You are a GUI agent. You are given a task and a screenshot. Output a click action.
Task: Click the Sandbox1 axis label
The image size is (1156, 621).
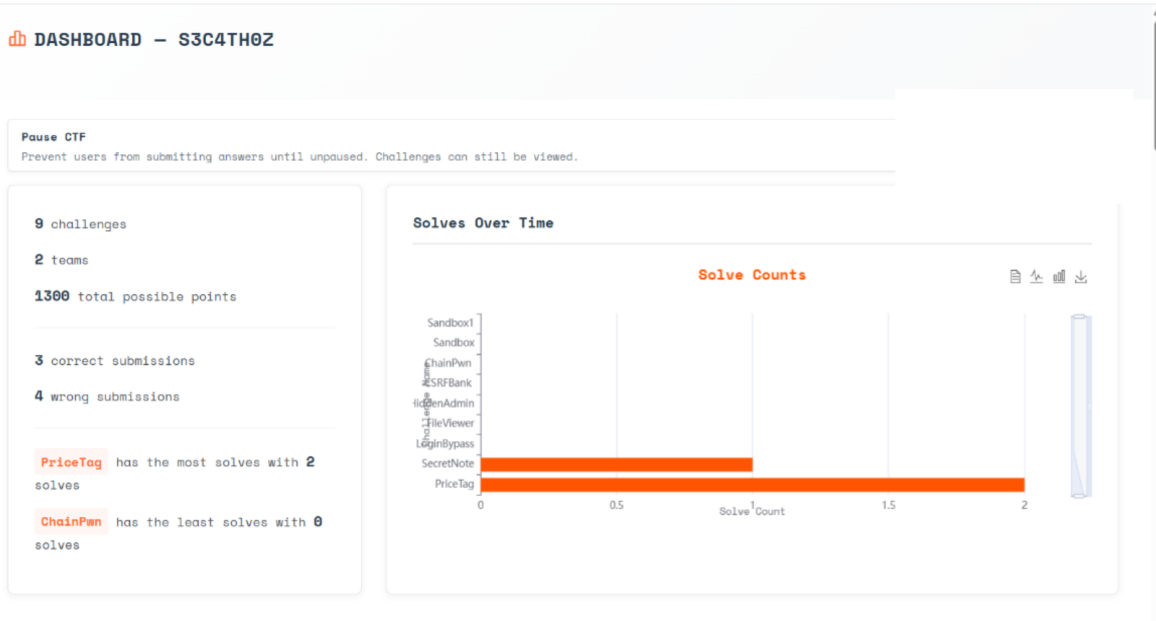click(x=450, y=322)
